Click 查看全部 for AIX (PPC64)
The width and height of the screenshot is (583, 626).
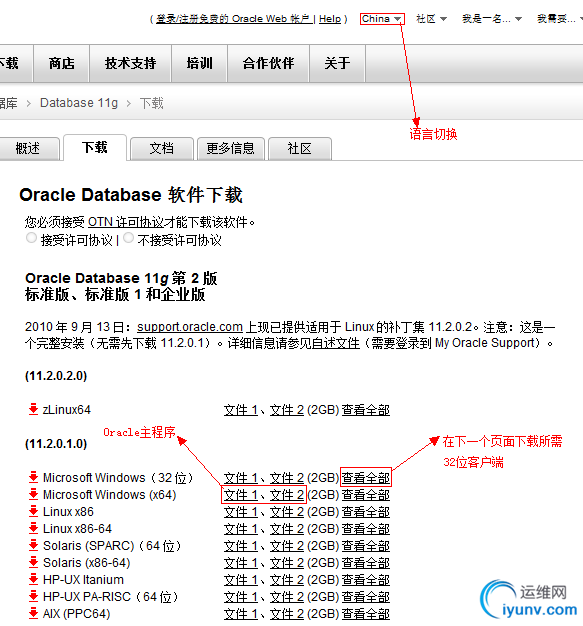coord(366,614)
